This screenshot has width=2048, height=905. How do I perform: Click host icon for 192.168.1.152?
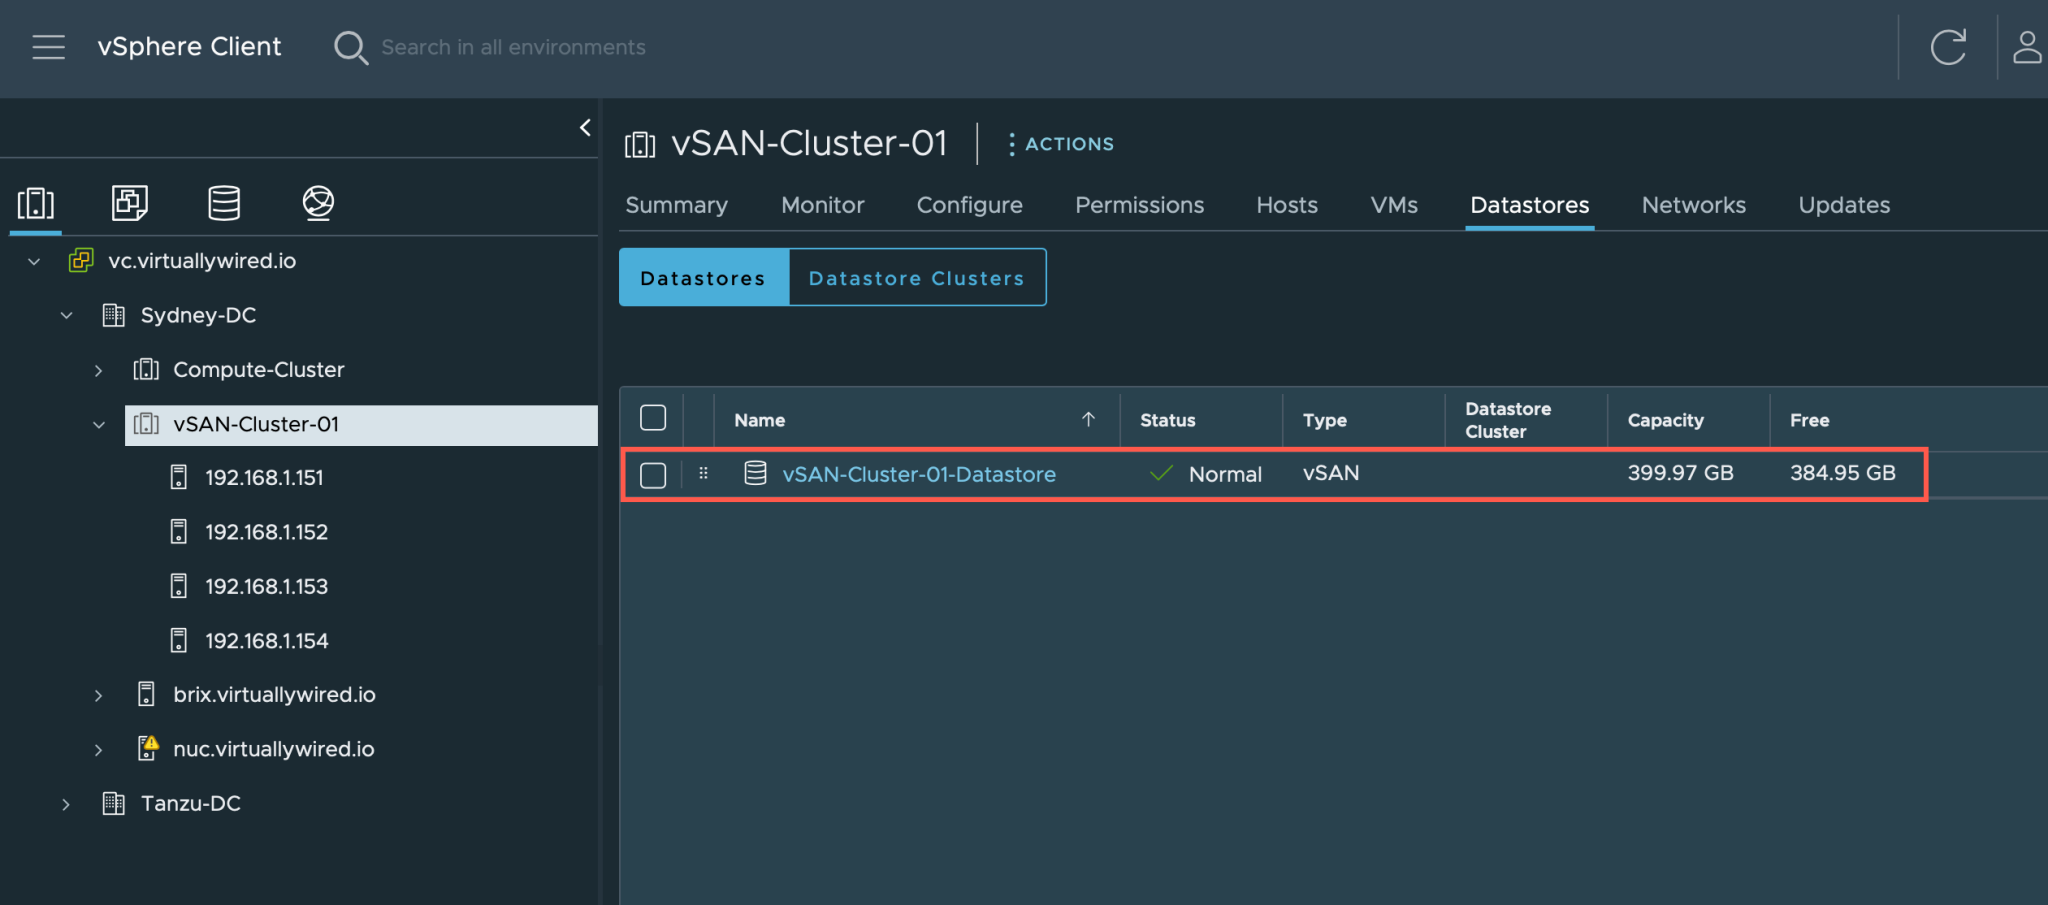tap(179, 532)
